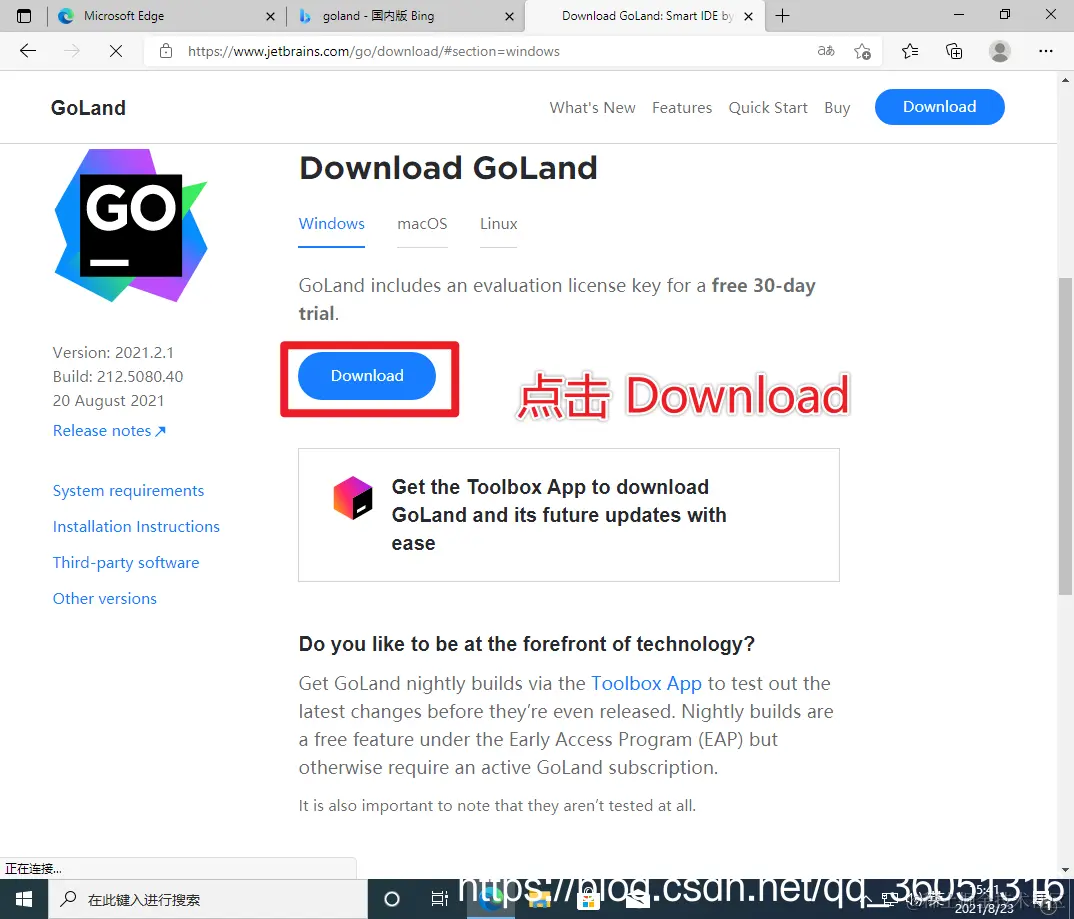
Task: Click the header Download button
Action: [939, 107]
